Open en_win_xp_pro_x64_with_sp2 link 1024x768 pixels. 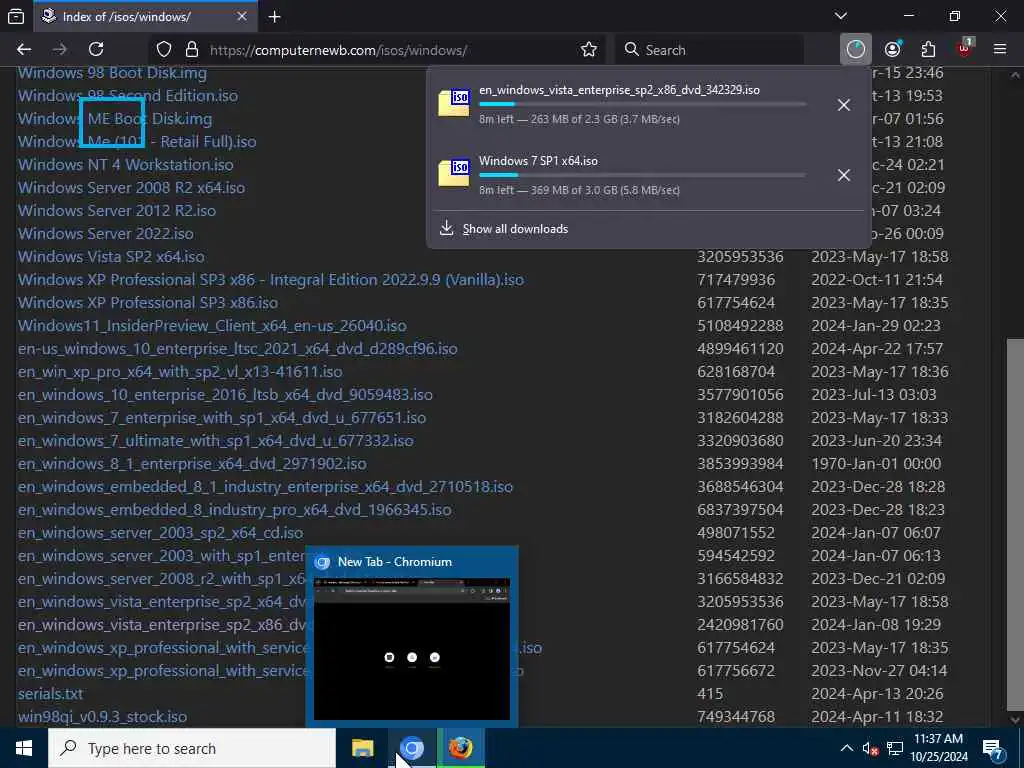180,371
